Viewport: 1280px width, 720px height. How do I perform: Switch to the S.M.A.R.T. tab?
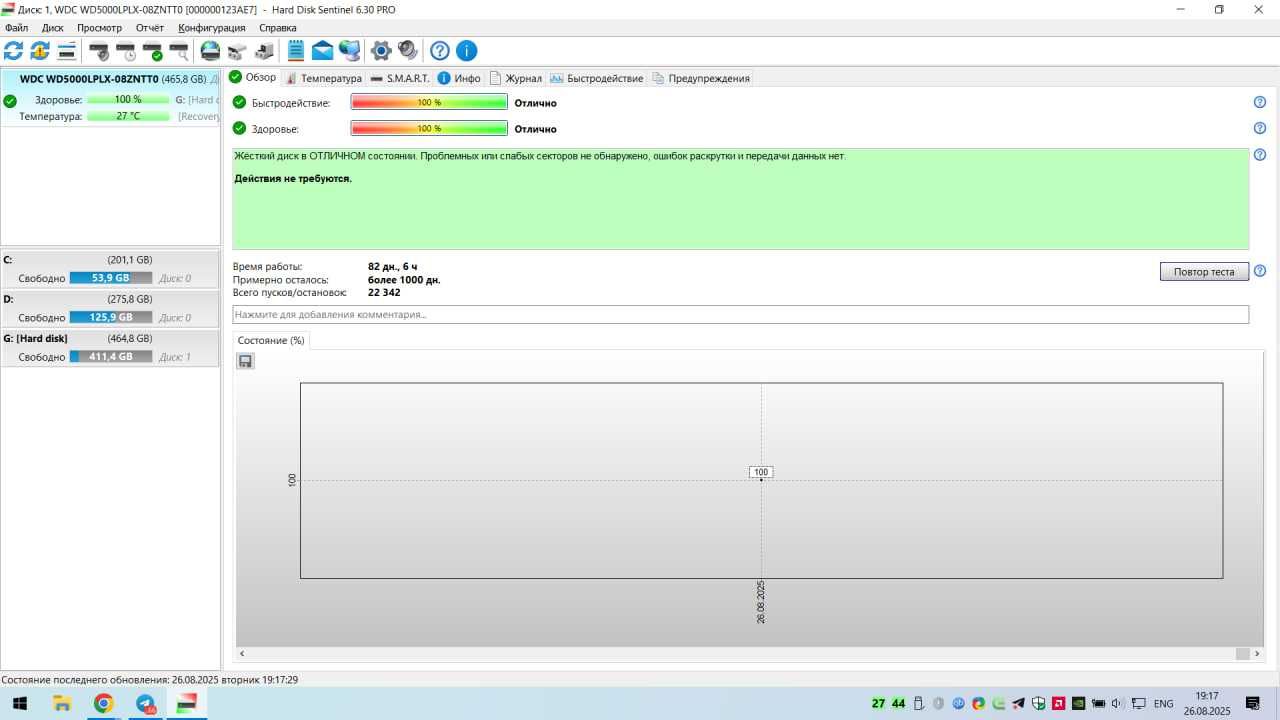pyautogui.click(x=400, y=78)
